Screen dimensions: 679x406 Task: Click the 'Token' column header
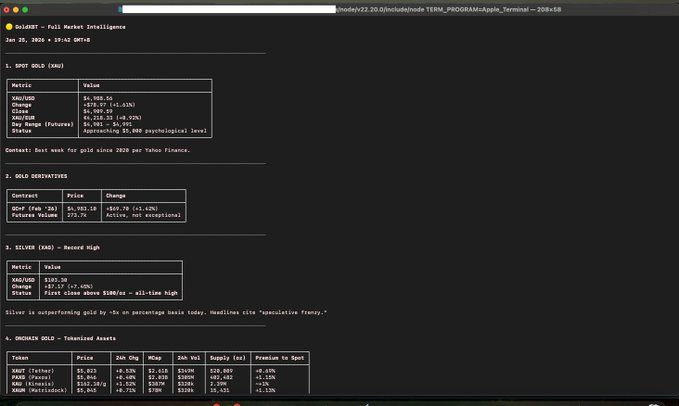(x=20, y=358)
